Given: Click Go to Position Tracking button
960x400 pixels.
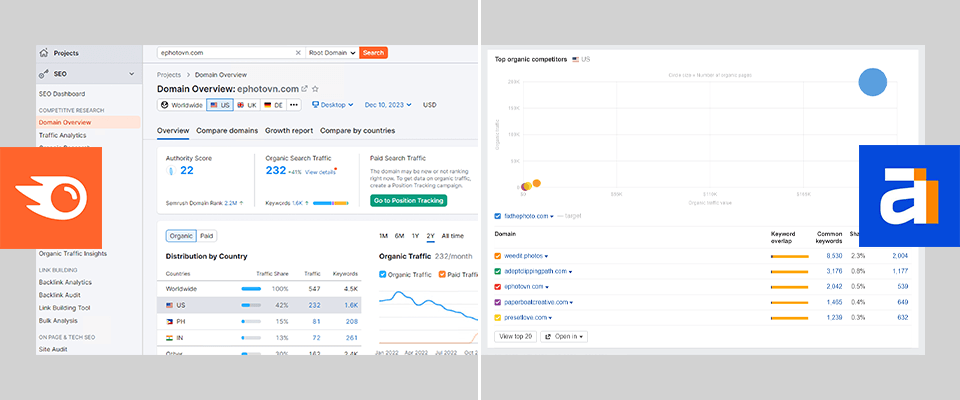Looking at the screenshot, I should (408, 200).
